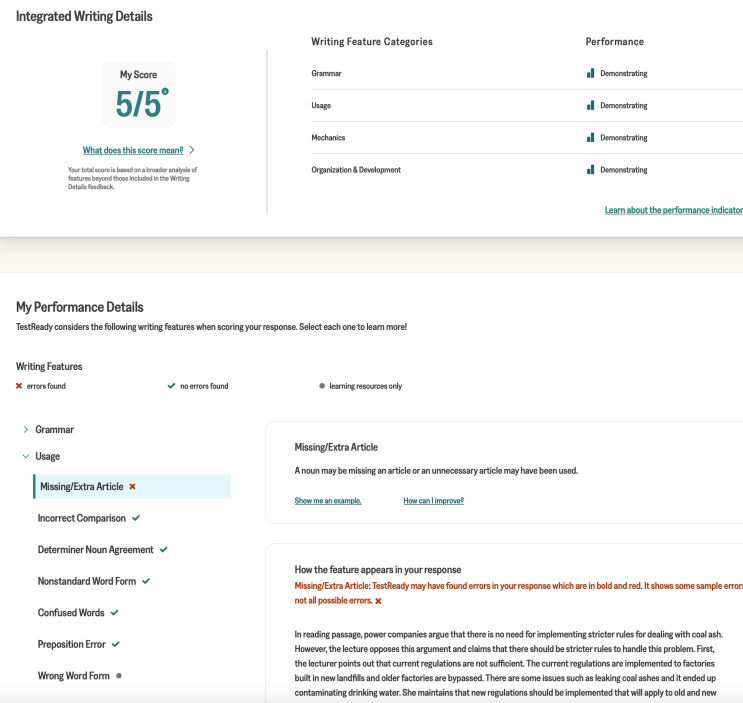This screenshot has height=703, width=743.
Task: Select the Preposition Error feature
Action: [72, 644]
